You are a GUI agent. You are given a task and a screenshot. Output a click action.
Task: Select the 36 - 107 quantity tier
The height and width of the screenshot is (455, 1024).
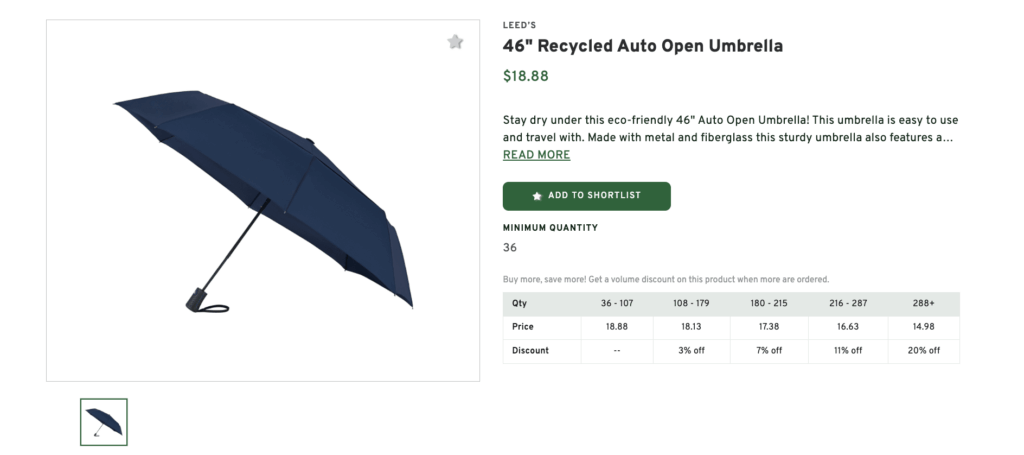(x=617, y=303)
